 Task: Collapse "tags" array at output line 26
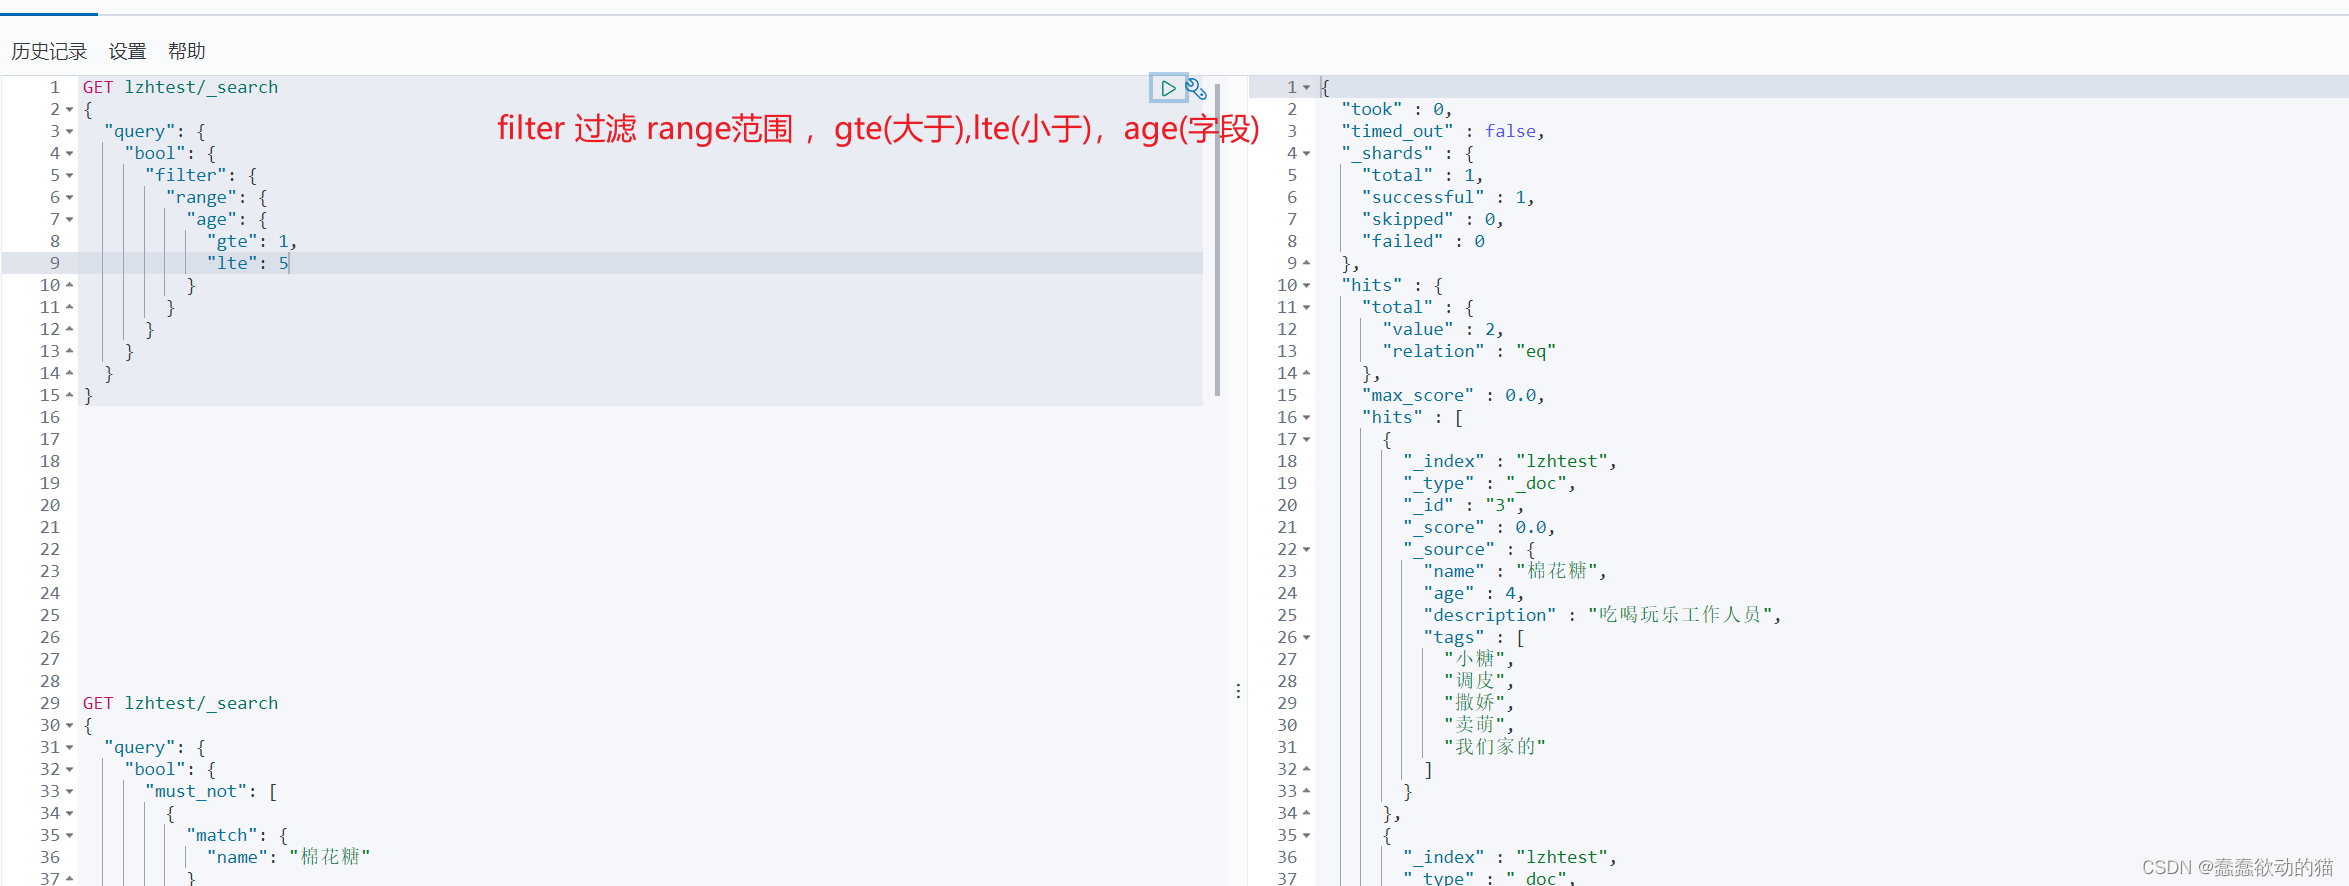point(1306,638)
